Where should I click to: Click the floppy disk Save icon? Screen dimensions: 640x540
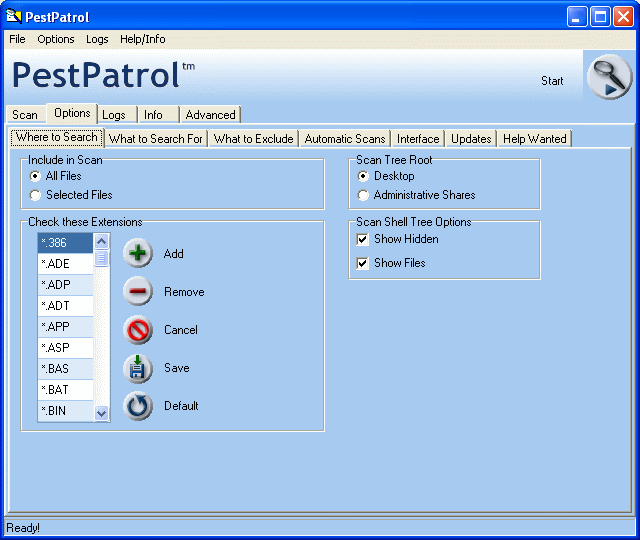tap(138, 368)
